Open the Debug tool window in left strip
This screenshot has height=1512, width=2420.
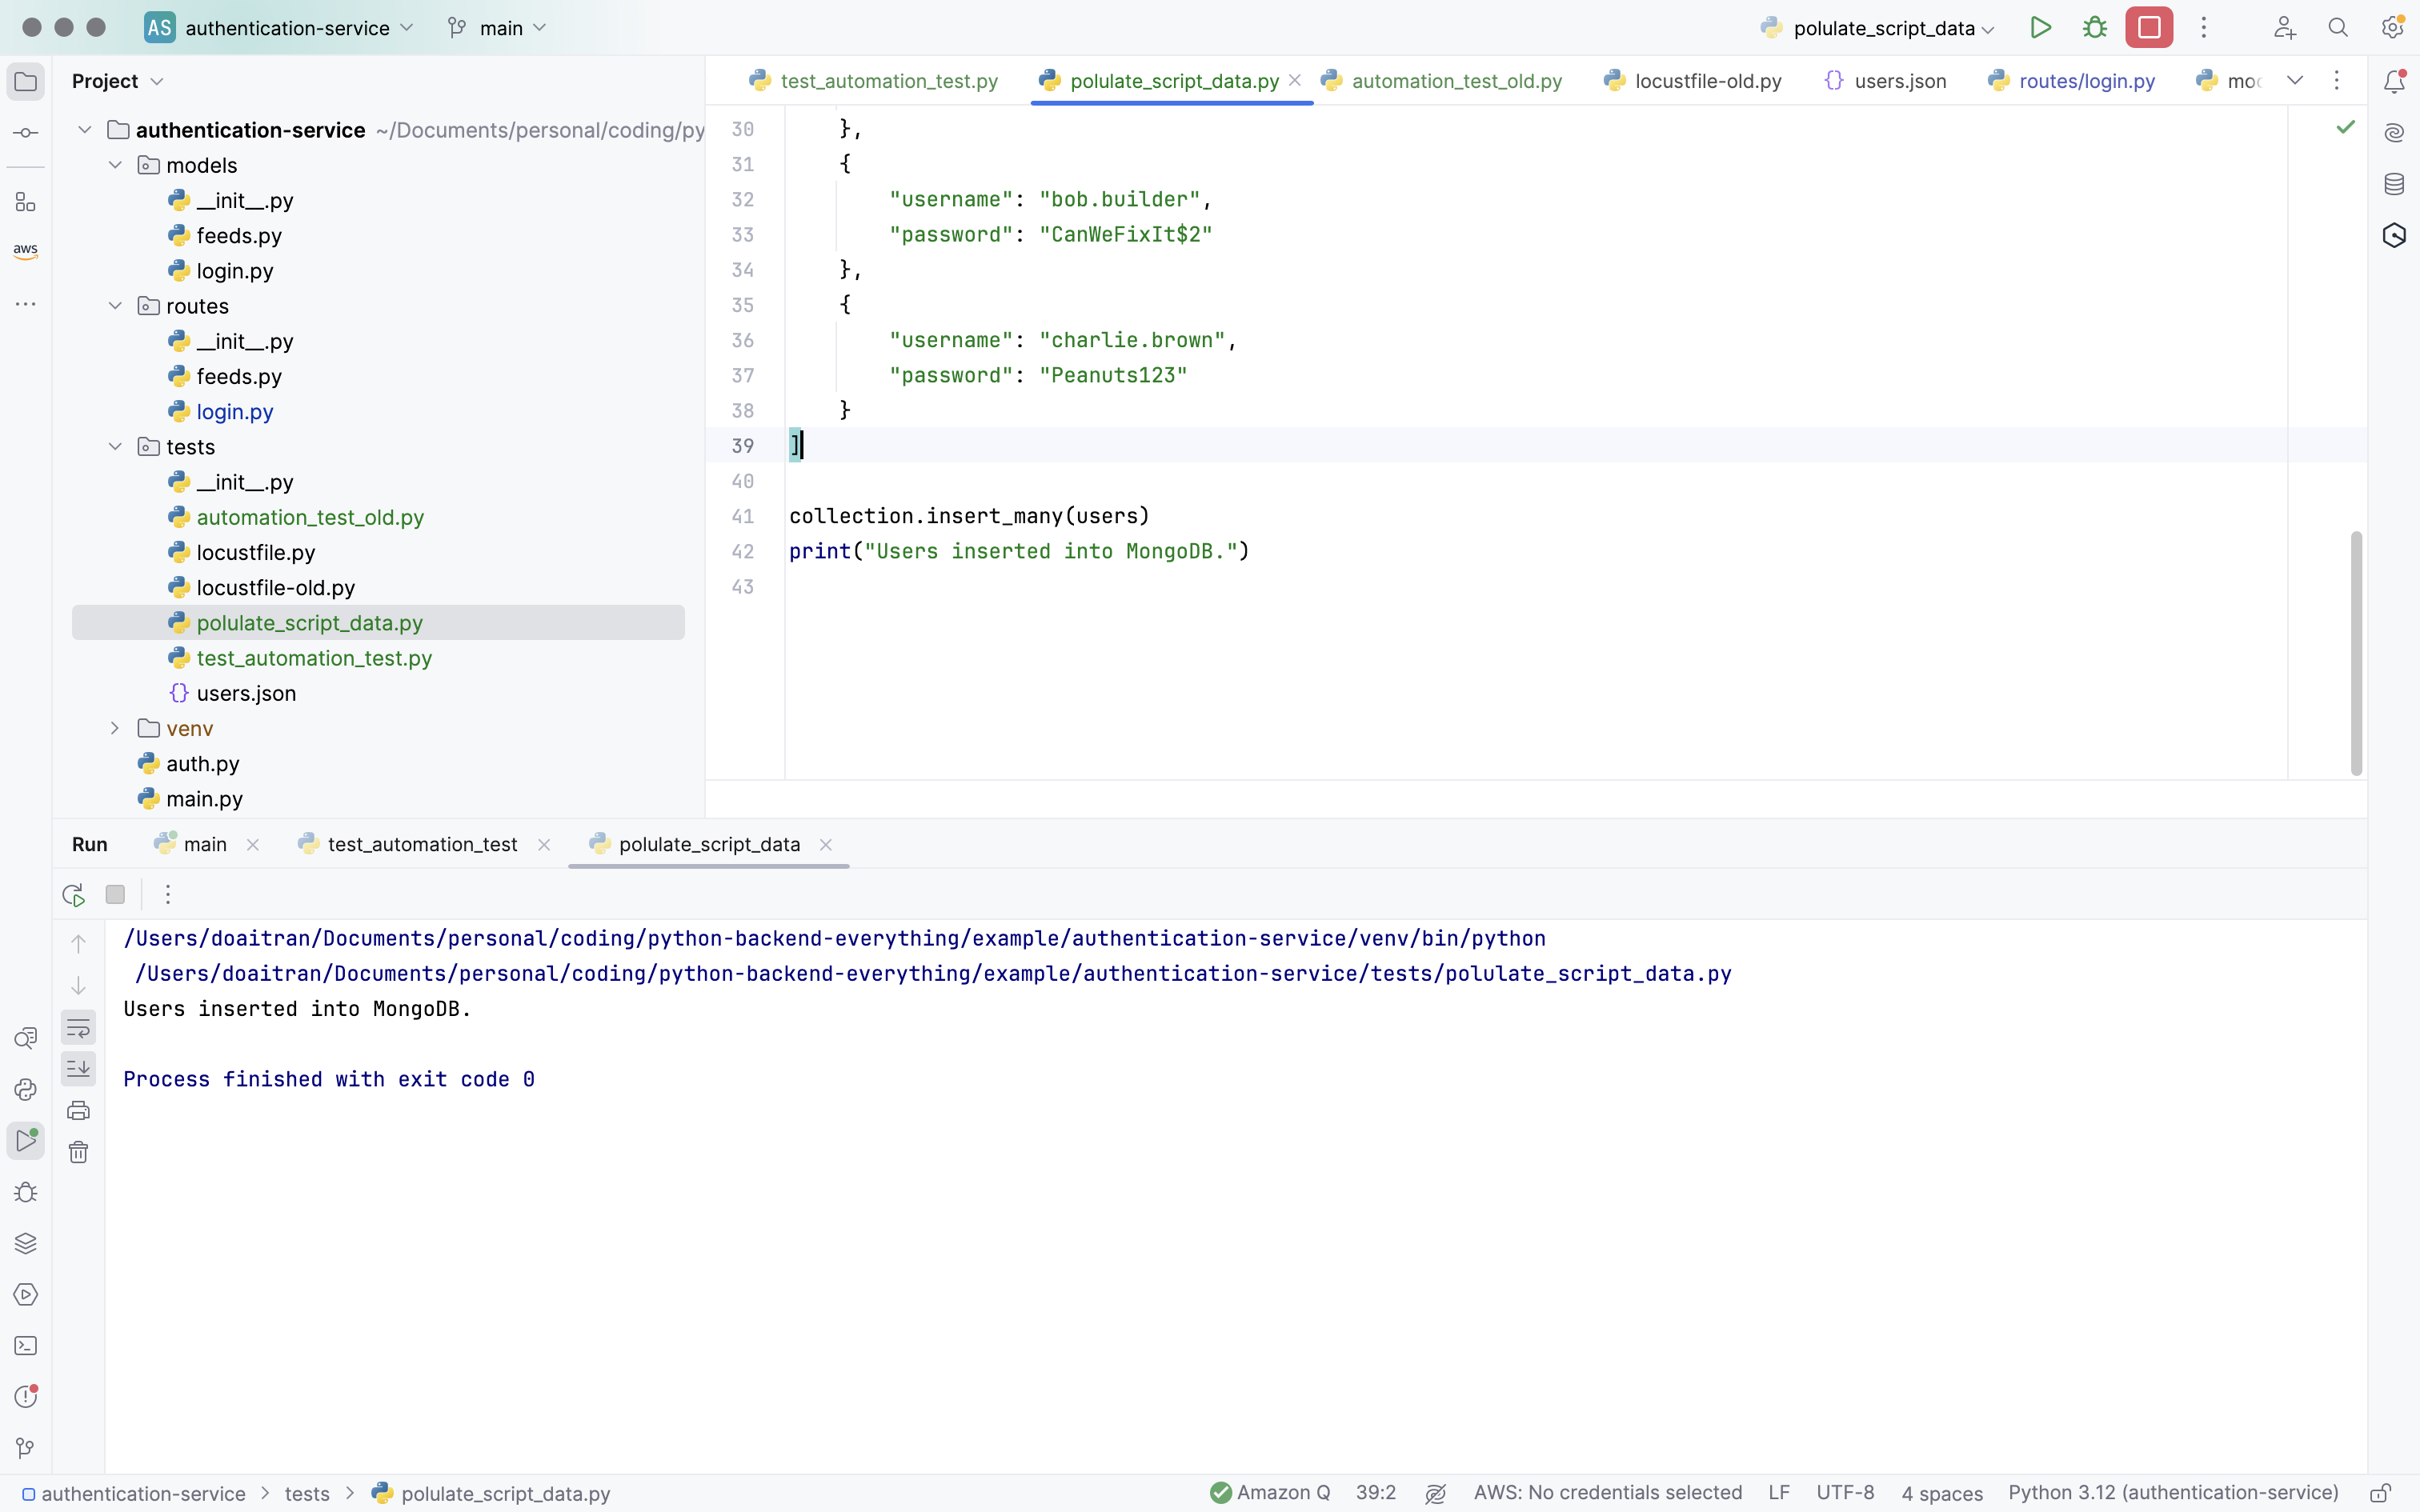click(26, 1193)
